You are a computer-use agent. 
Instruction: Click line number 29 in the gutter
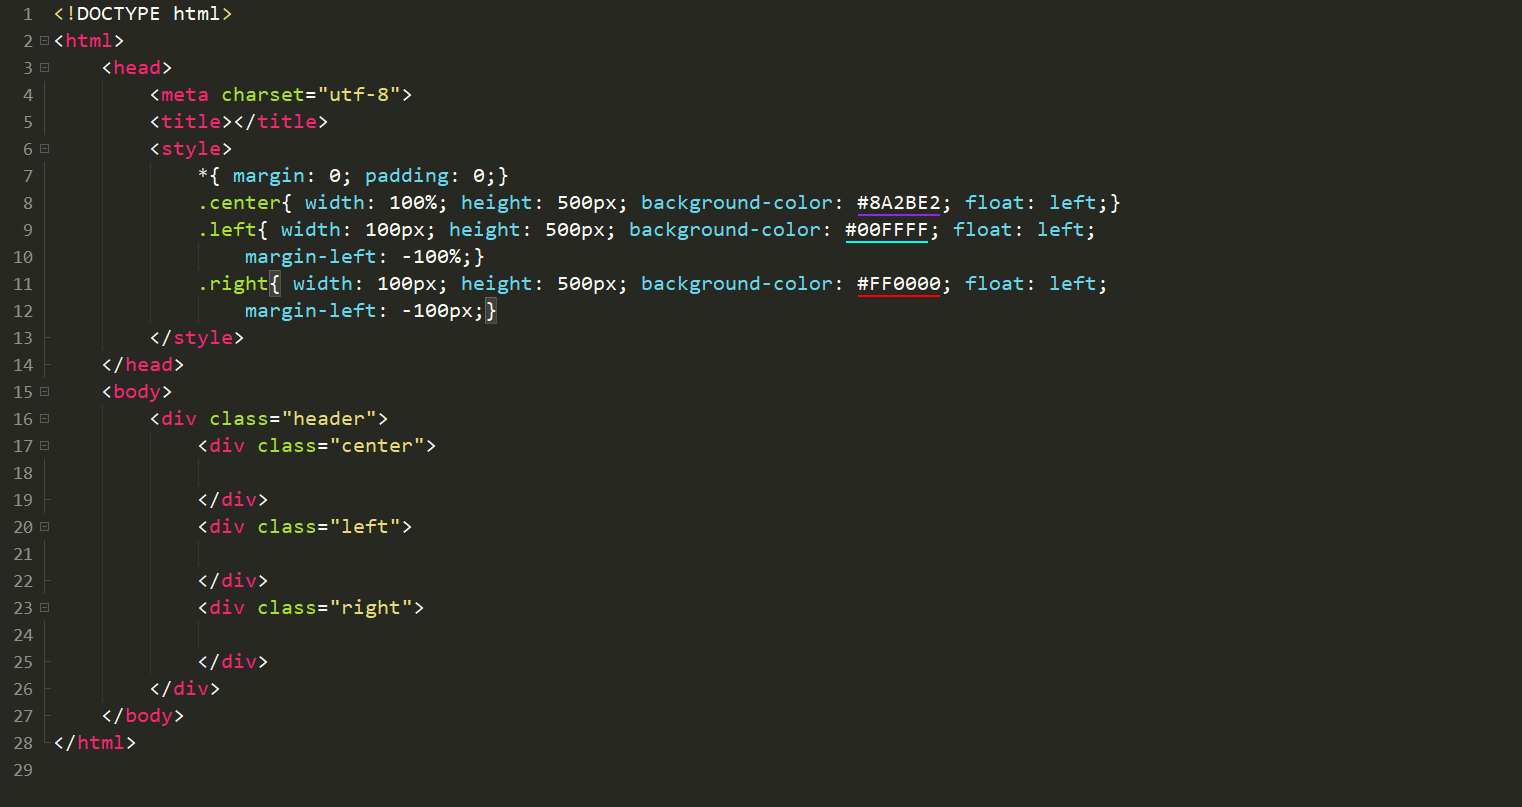point(22,770)
